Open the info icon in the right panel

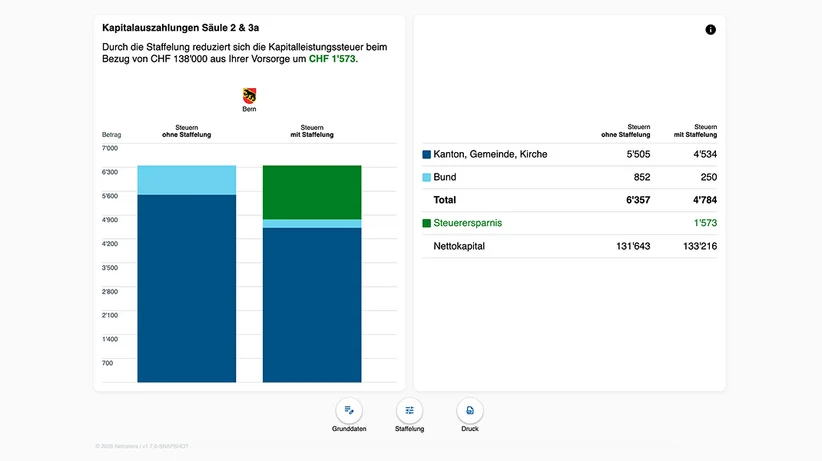(x=710, y=30)
